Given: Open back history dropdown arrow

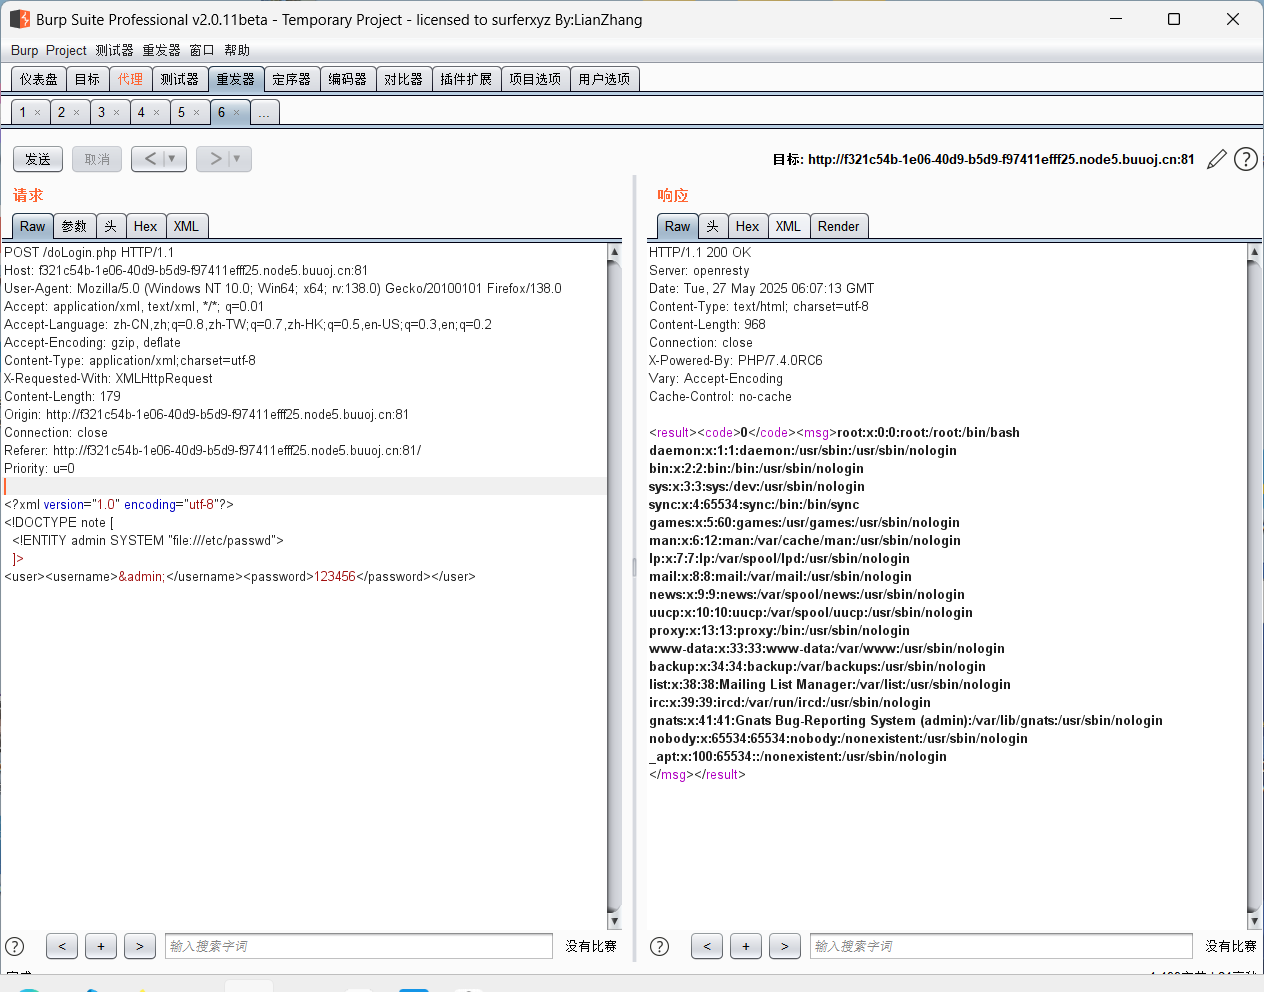Looking at the screenshot, I should point(172,159).
